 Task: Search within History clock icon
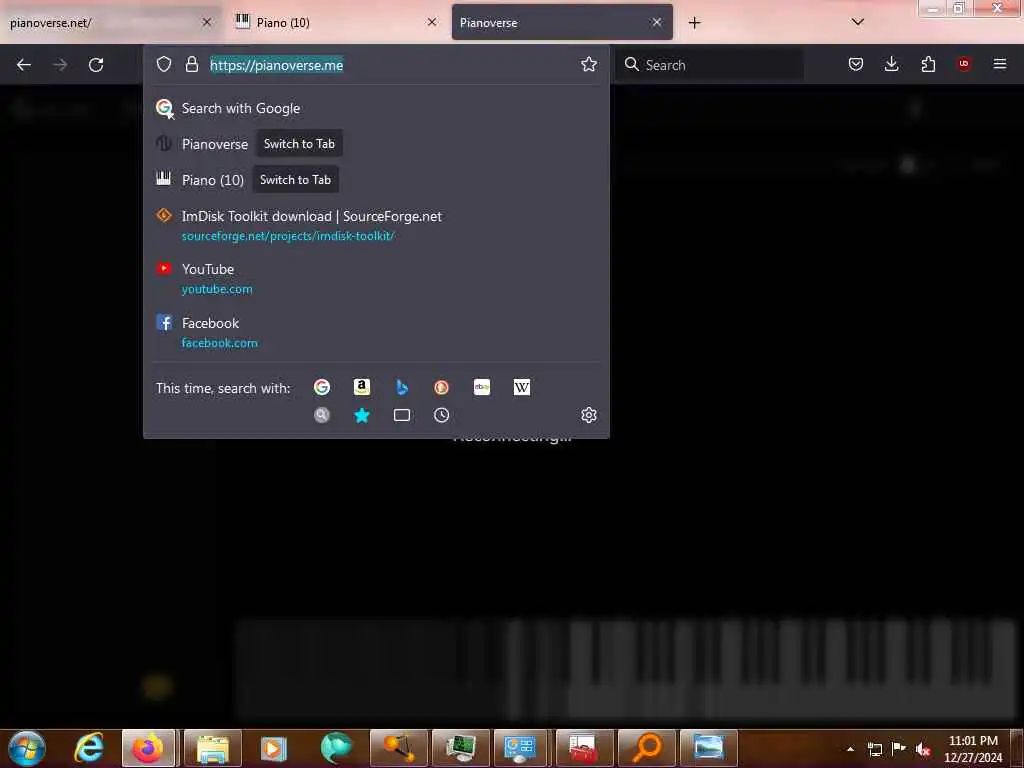click(441, 415)
